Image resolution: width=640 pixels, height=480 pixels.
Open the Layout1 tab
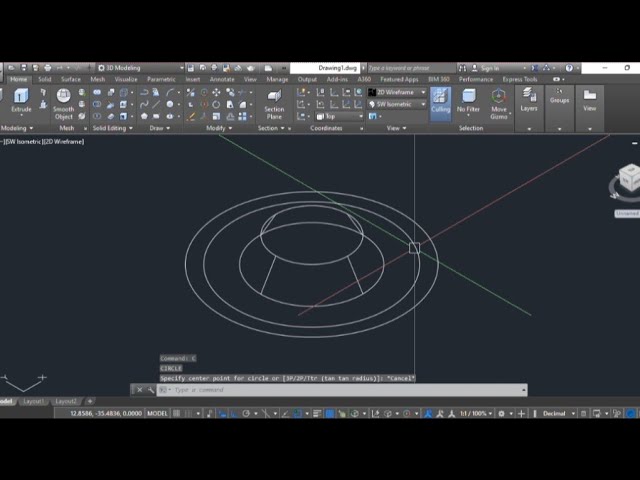click(33, 401)
